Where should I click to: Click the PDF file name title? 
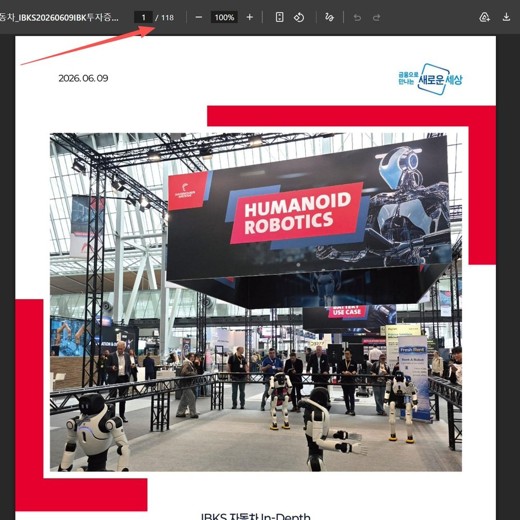coord(59,17)
